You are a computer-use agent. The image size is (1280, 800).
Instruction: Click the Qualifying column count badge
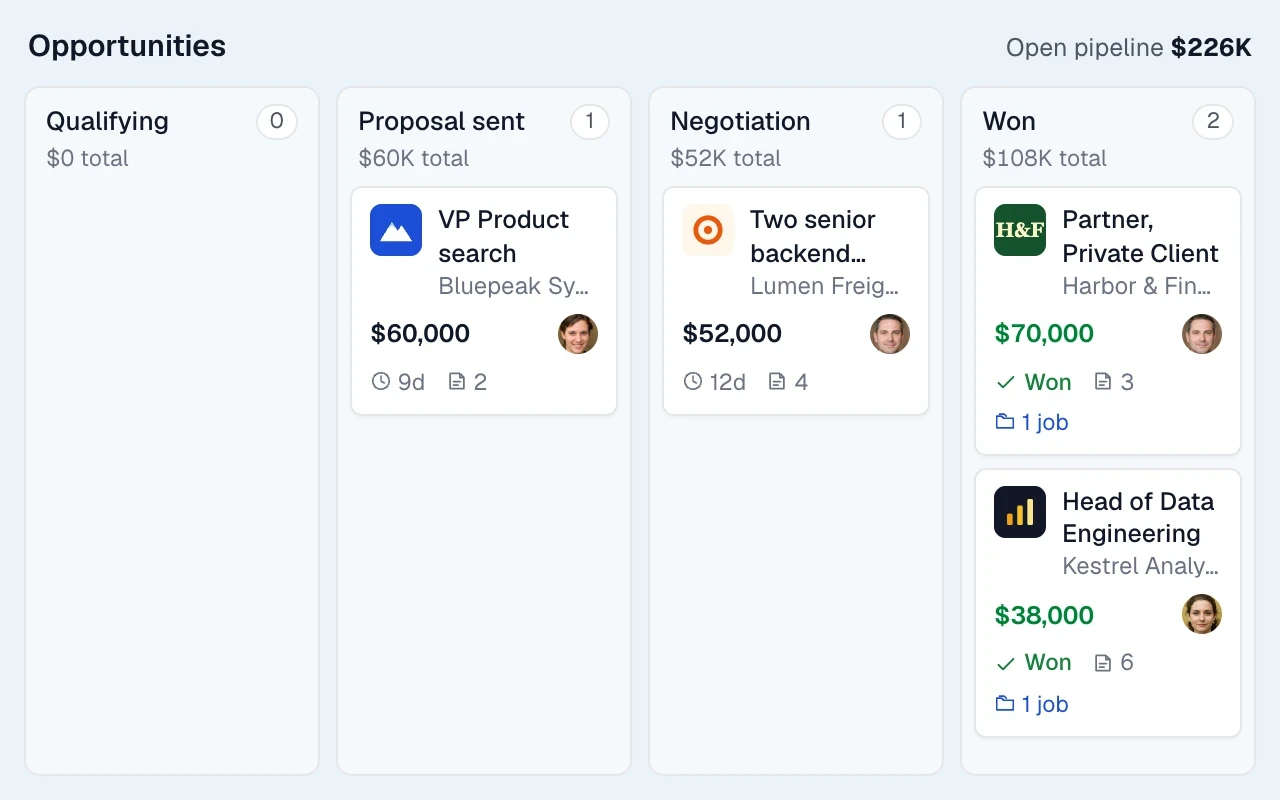pyautogui.click(x=277, y=122)
